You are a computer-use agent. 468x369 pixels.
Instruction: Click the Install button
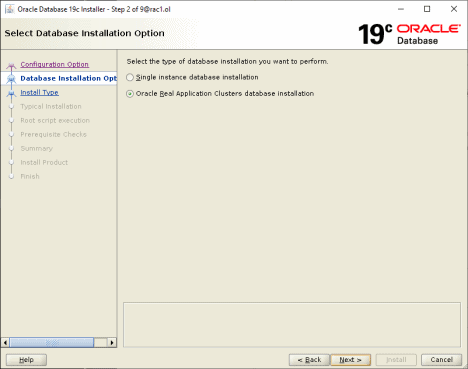click(396, 360)
